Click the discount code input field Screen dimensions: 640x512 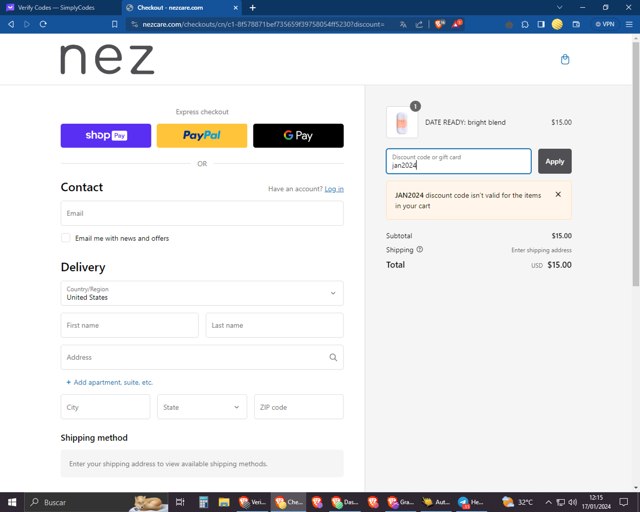point(459,161)
